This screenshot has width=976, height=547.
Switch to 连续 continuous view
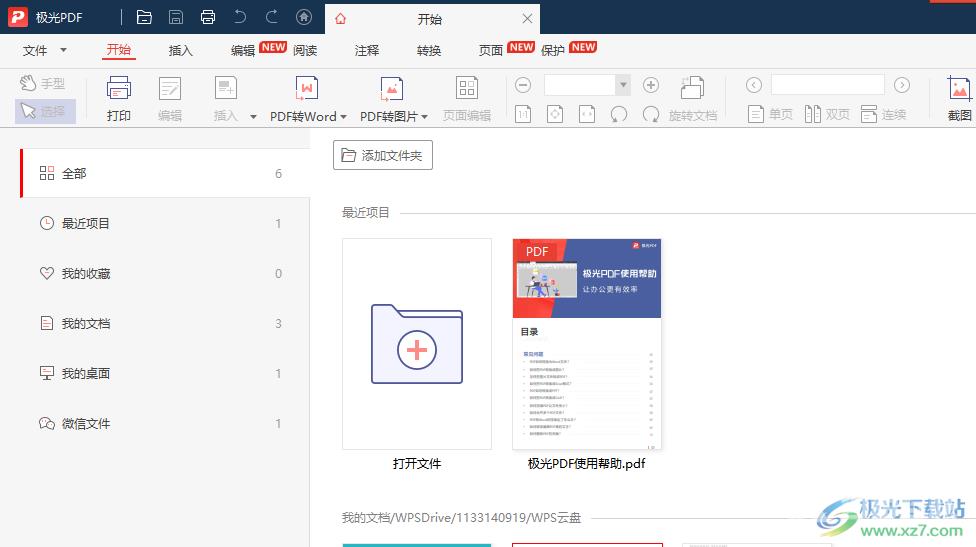tap(883, 115)
